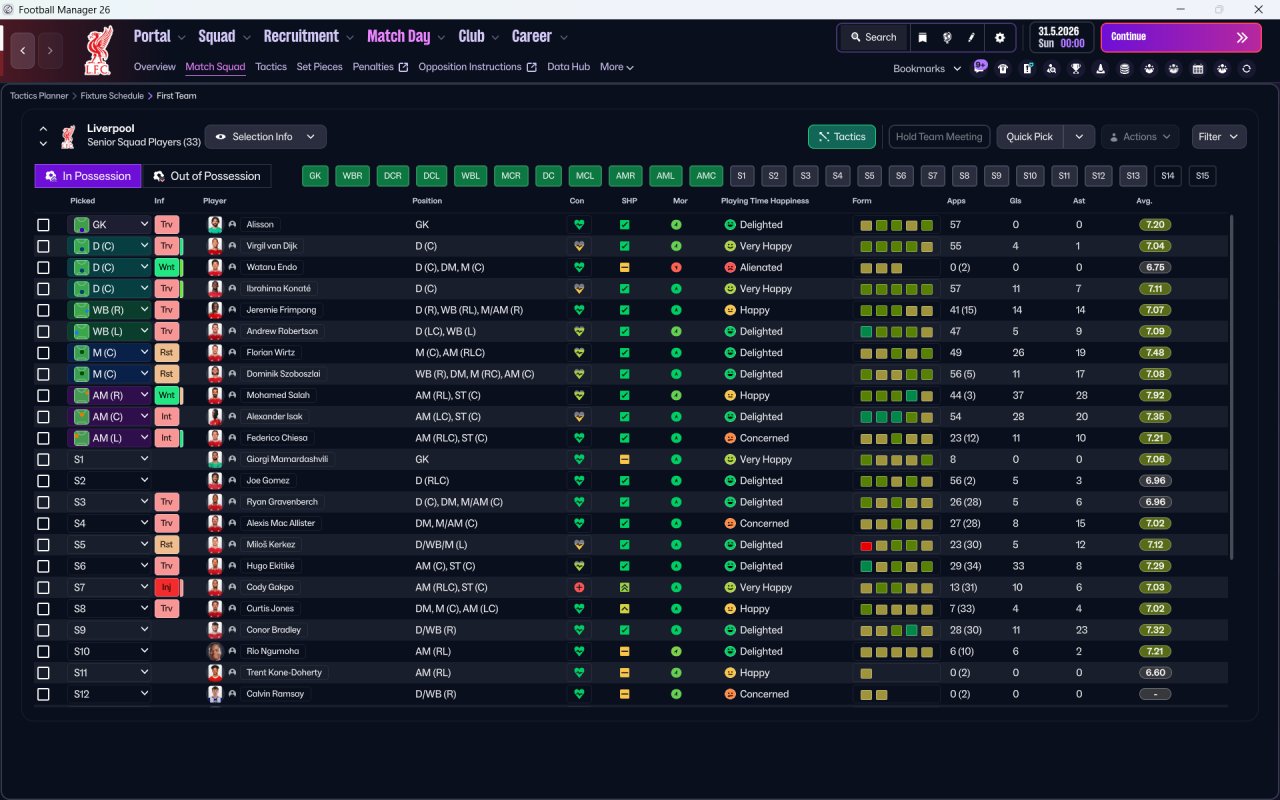Expand the Selection Info dropdown

tap(265, 137)
